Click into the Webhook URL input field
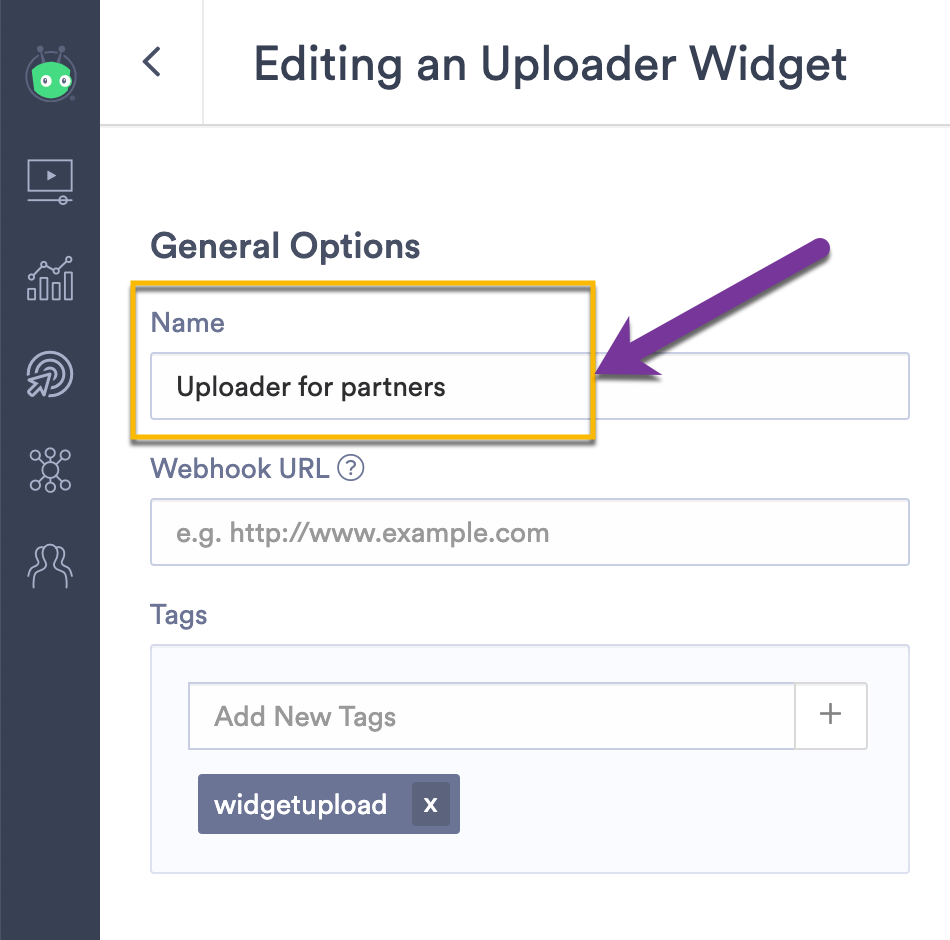The height and width of the screenshot is (940, 950). [x=530, y=532]
